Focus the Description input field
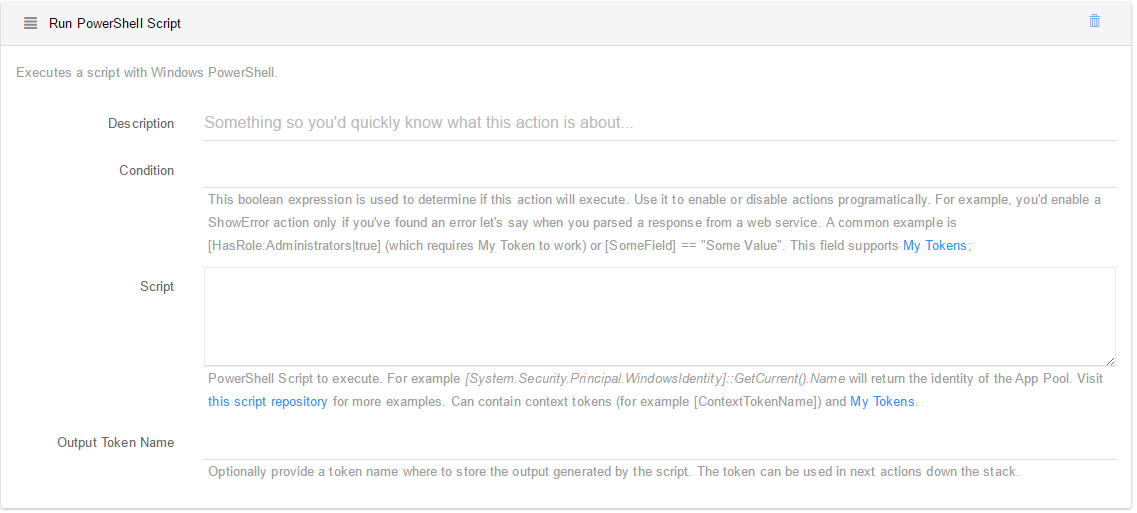The height and width of the screenshot is (513, 1137). (659, 123)
